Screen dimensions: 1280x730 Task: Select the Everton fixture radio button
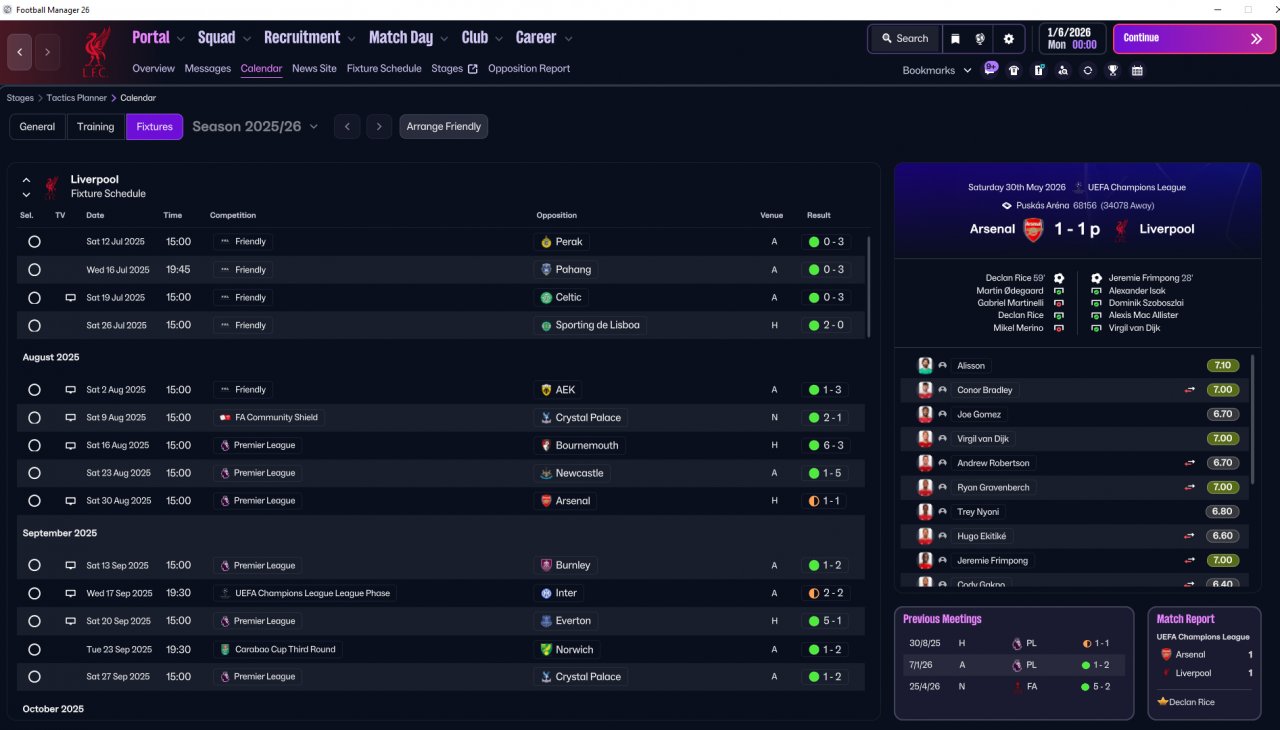[x=34, y=621]
